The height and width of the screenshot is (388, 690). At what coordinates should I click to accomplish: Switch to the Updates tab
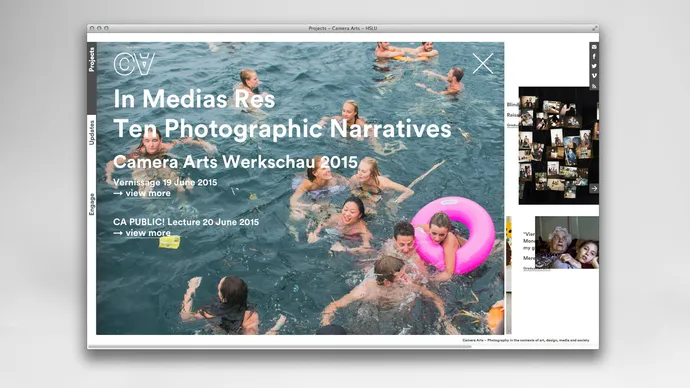[92, 132]
